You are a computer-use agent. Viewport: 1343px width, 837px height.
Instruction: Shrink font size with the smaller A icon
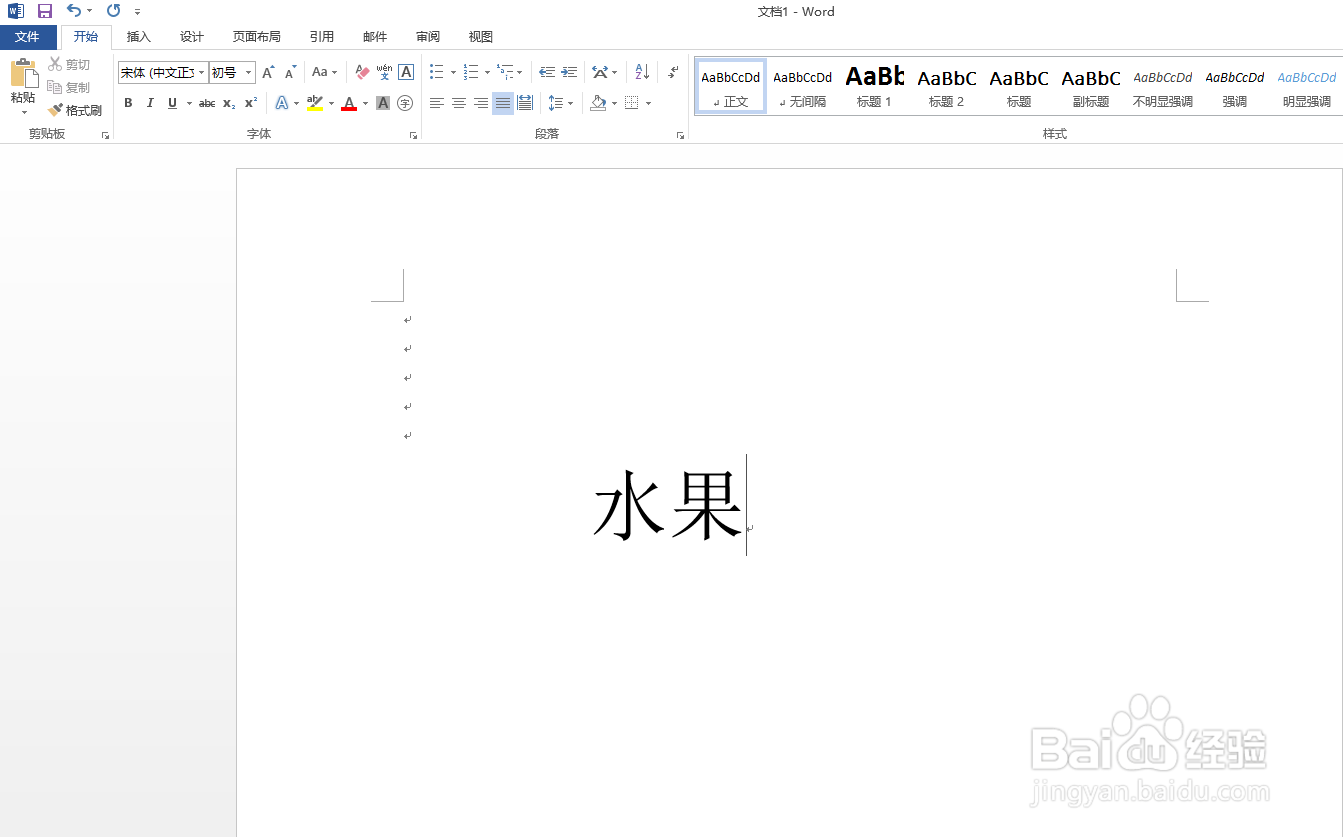290,72
